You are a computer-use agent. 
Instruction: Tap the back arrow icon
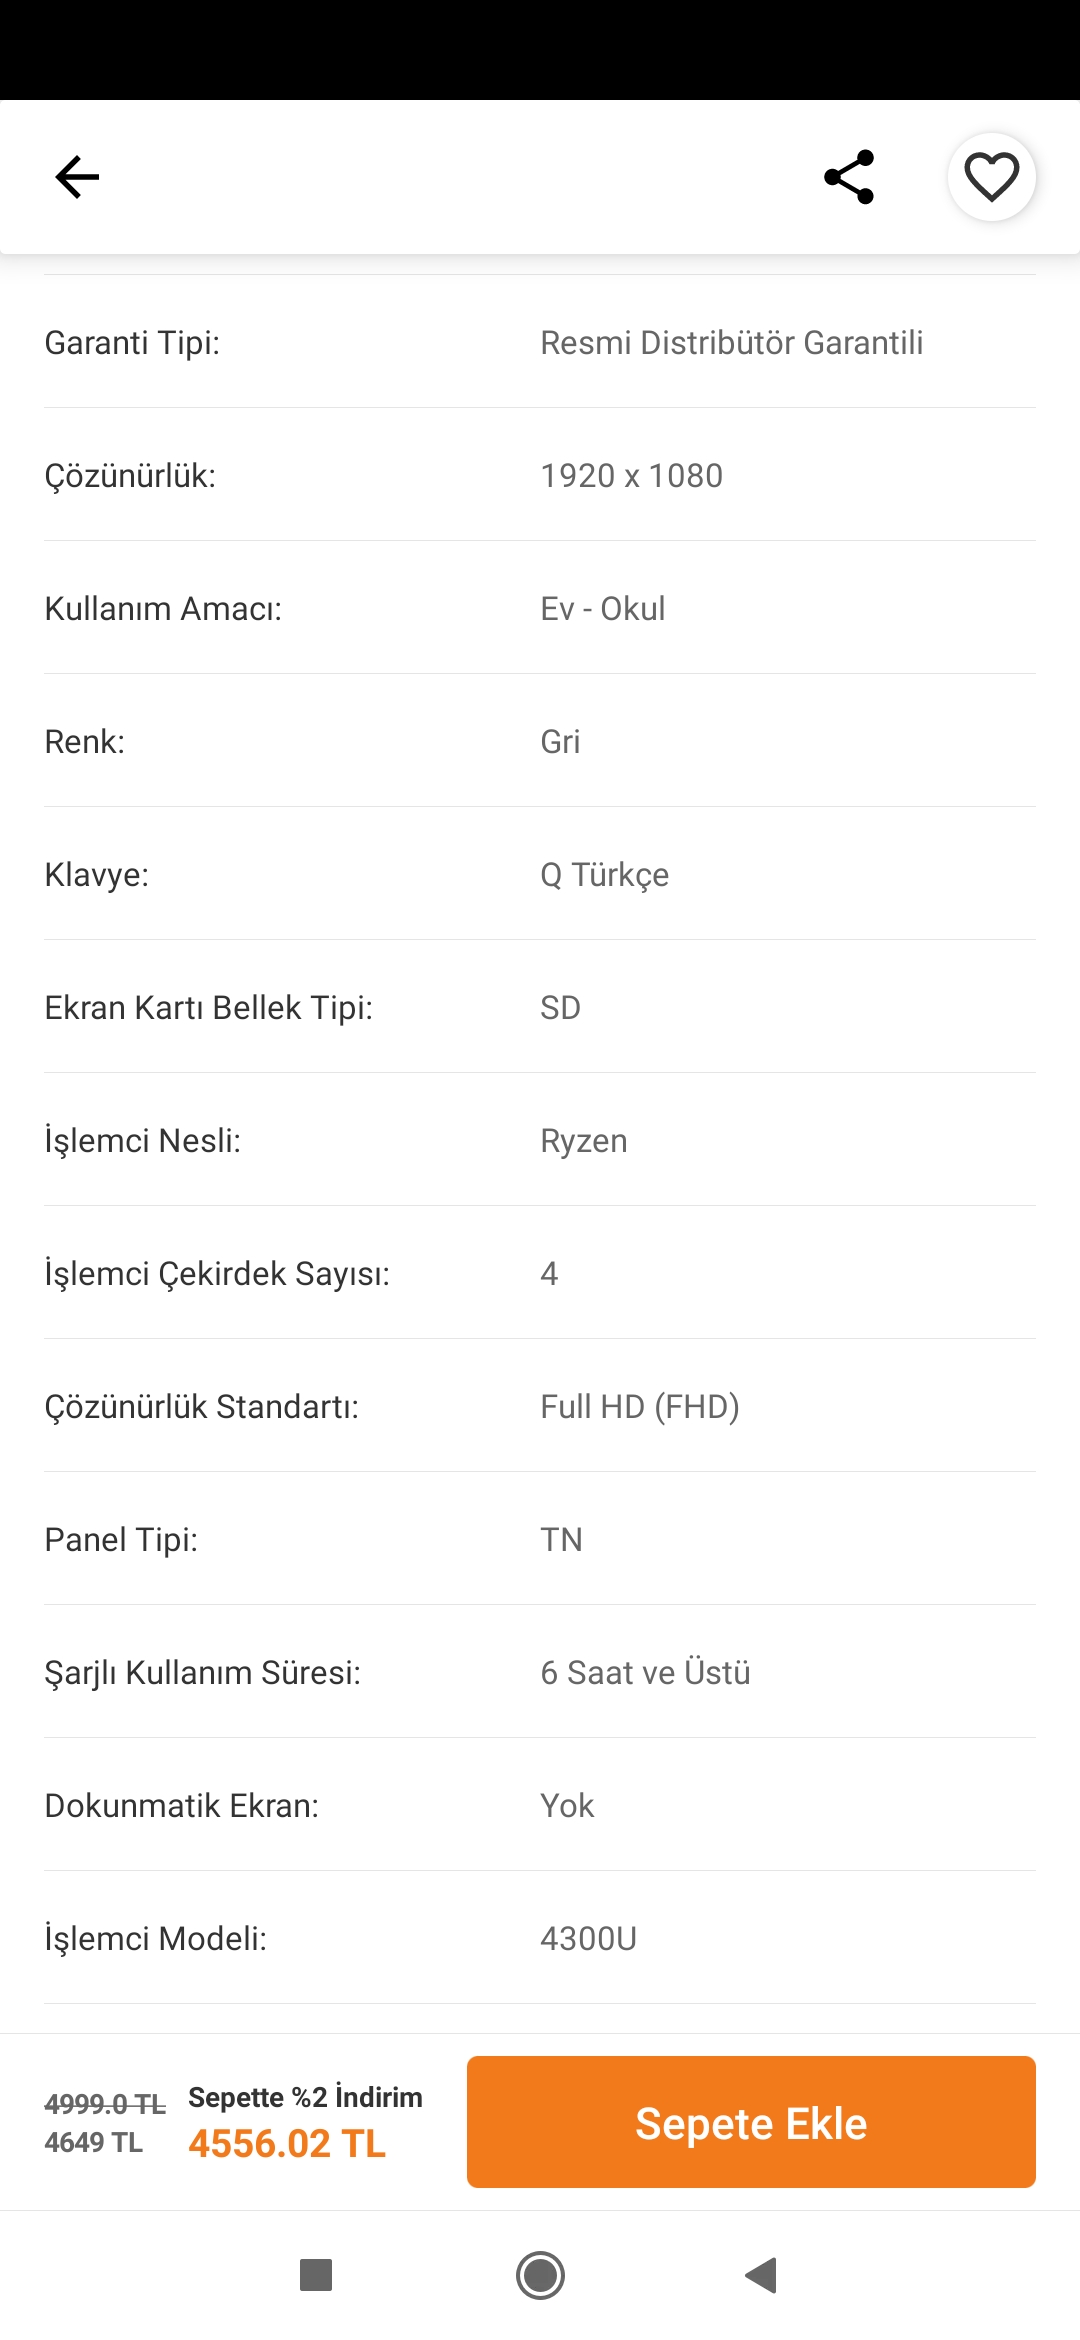click(x=77, y=178)
